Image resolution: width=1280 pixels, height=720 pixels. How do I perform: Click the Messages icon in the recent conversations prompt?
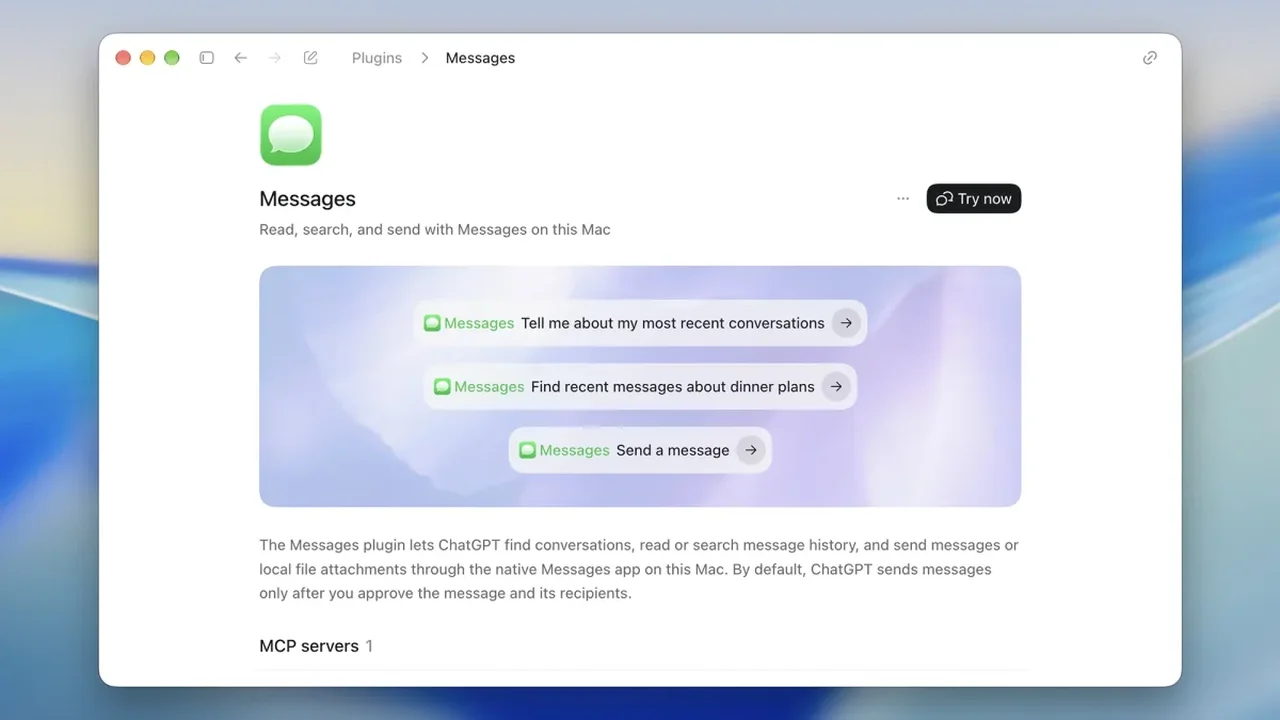pyautogui.click(x=432, y=323)
